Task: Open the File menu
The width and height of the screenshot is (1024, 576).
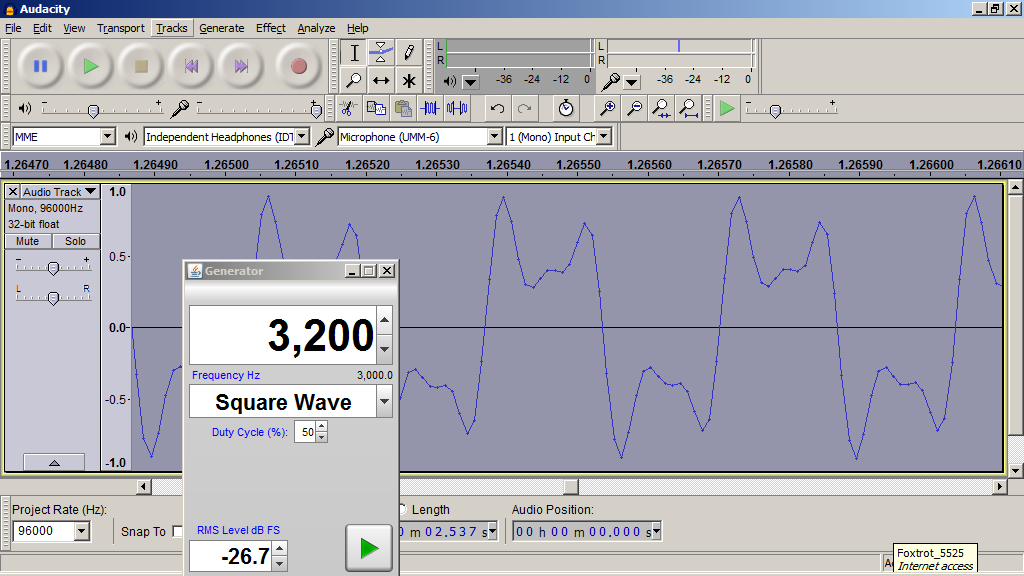Action: (13, 28)
